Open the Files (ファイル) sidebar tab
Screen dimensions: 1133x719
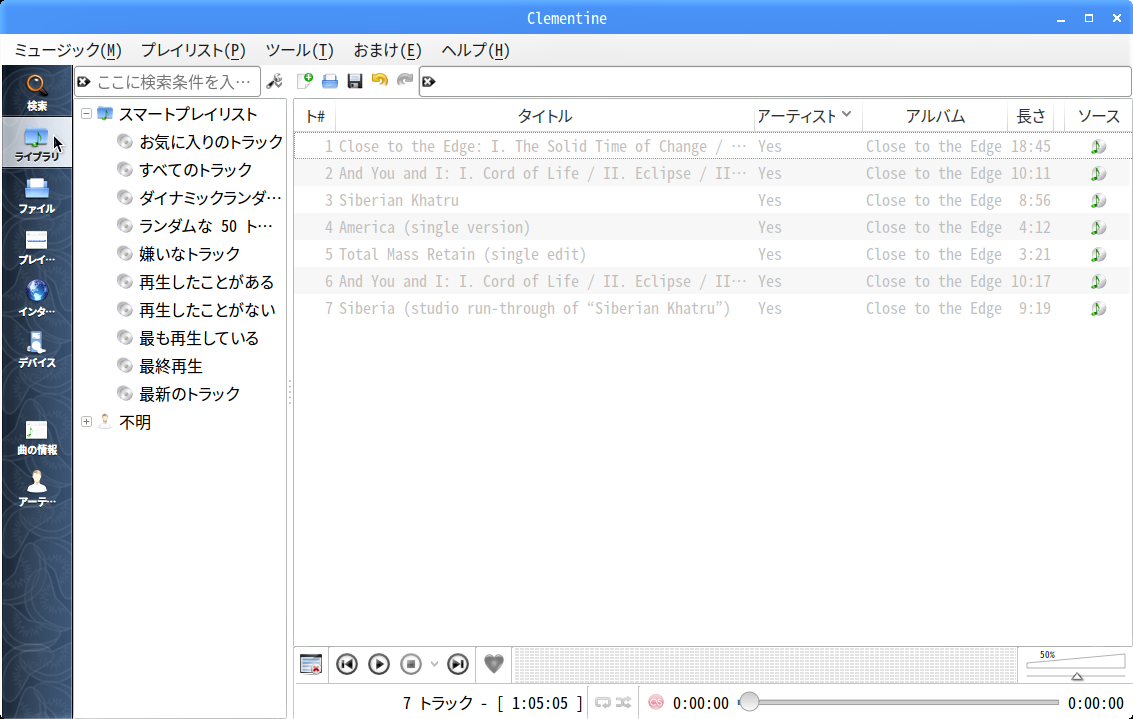(37, 195)
